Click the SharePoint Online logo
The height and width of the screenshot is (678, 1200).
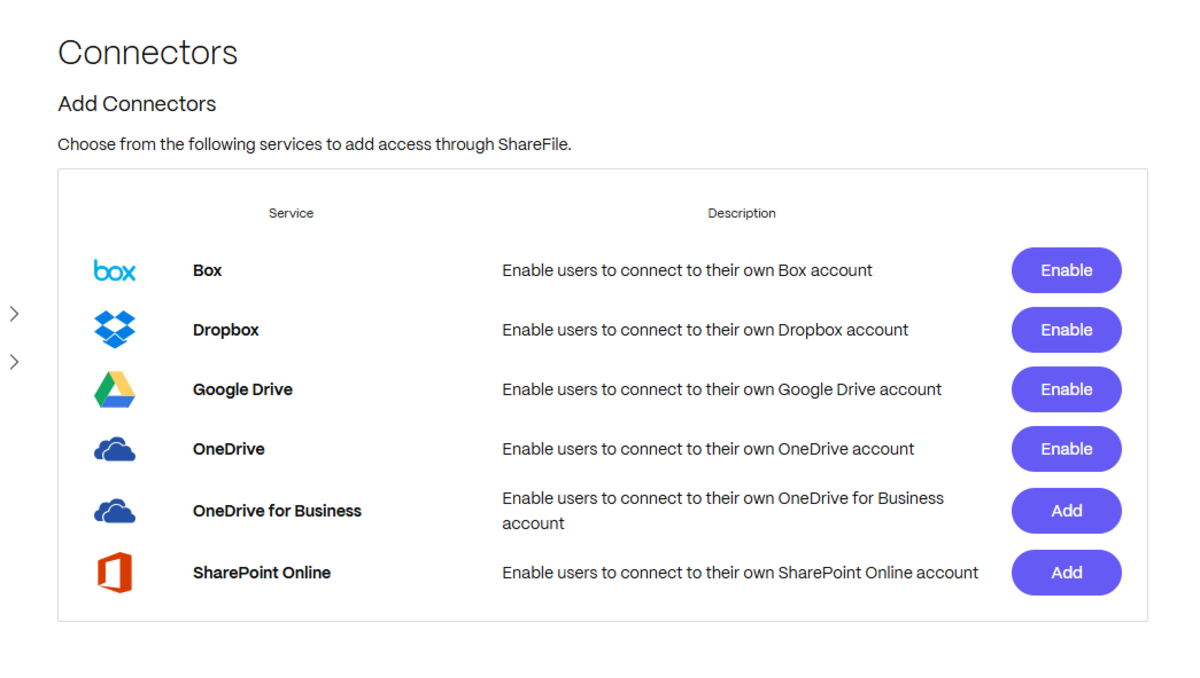coord(114,572)
